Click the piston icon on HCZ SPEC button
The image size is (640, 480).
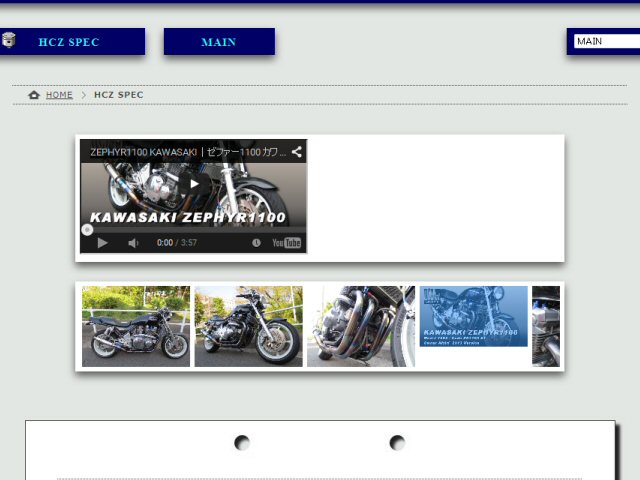8,40
